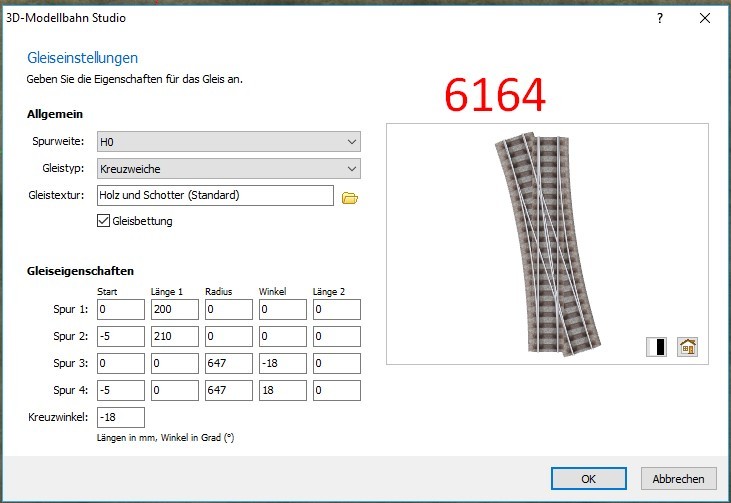Open the Gleistextur folder browse icon
The height and width of the screenshot is (503, 731).
click(x=349, y=198)
